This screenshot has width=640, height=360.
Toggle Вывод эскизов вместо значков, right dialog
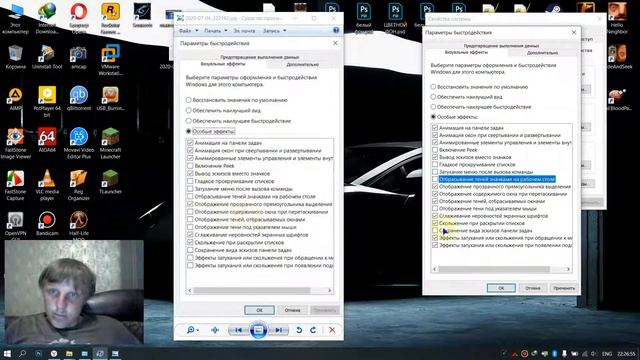click(435, 157)
